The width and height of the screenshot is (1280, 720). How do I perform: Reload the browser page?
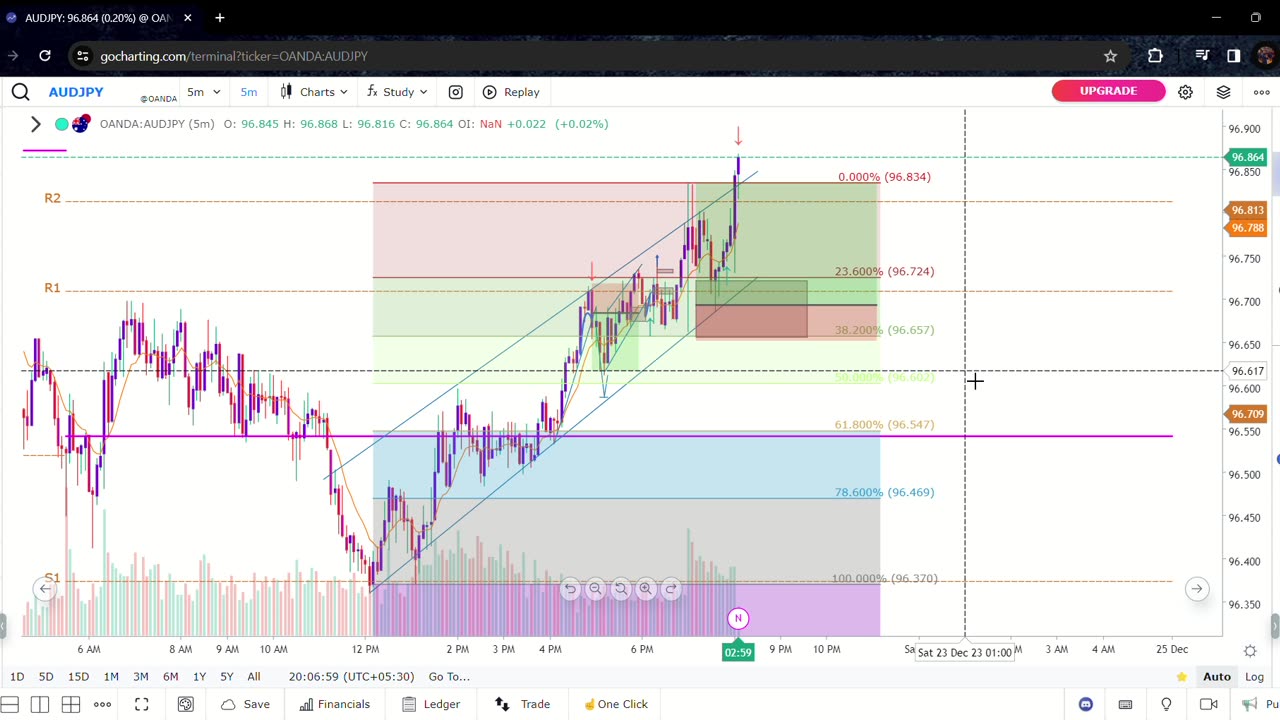coord(45,56)
